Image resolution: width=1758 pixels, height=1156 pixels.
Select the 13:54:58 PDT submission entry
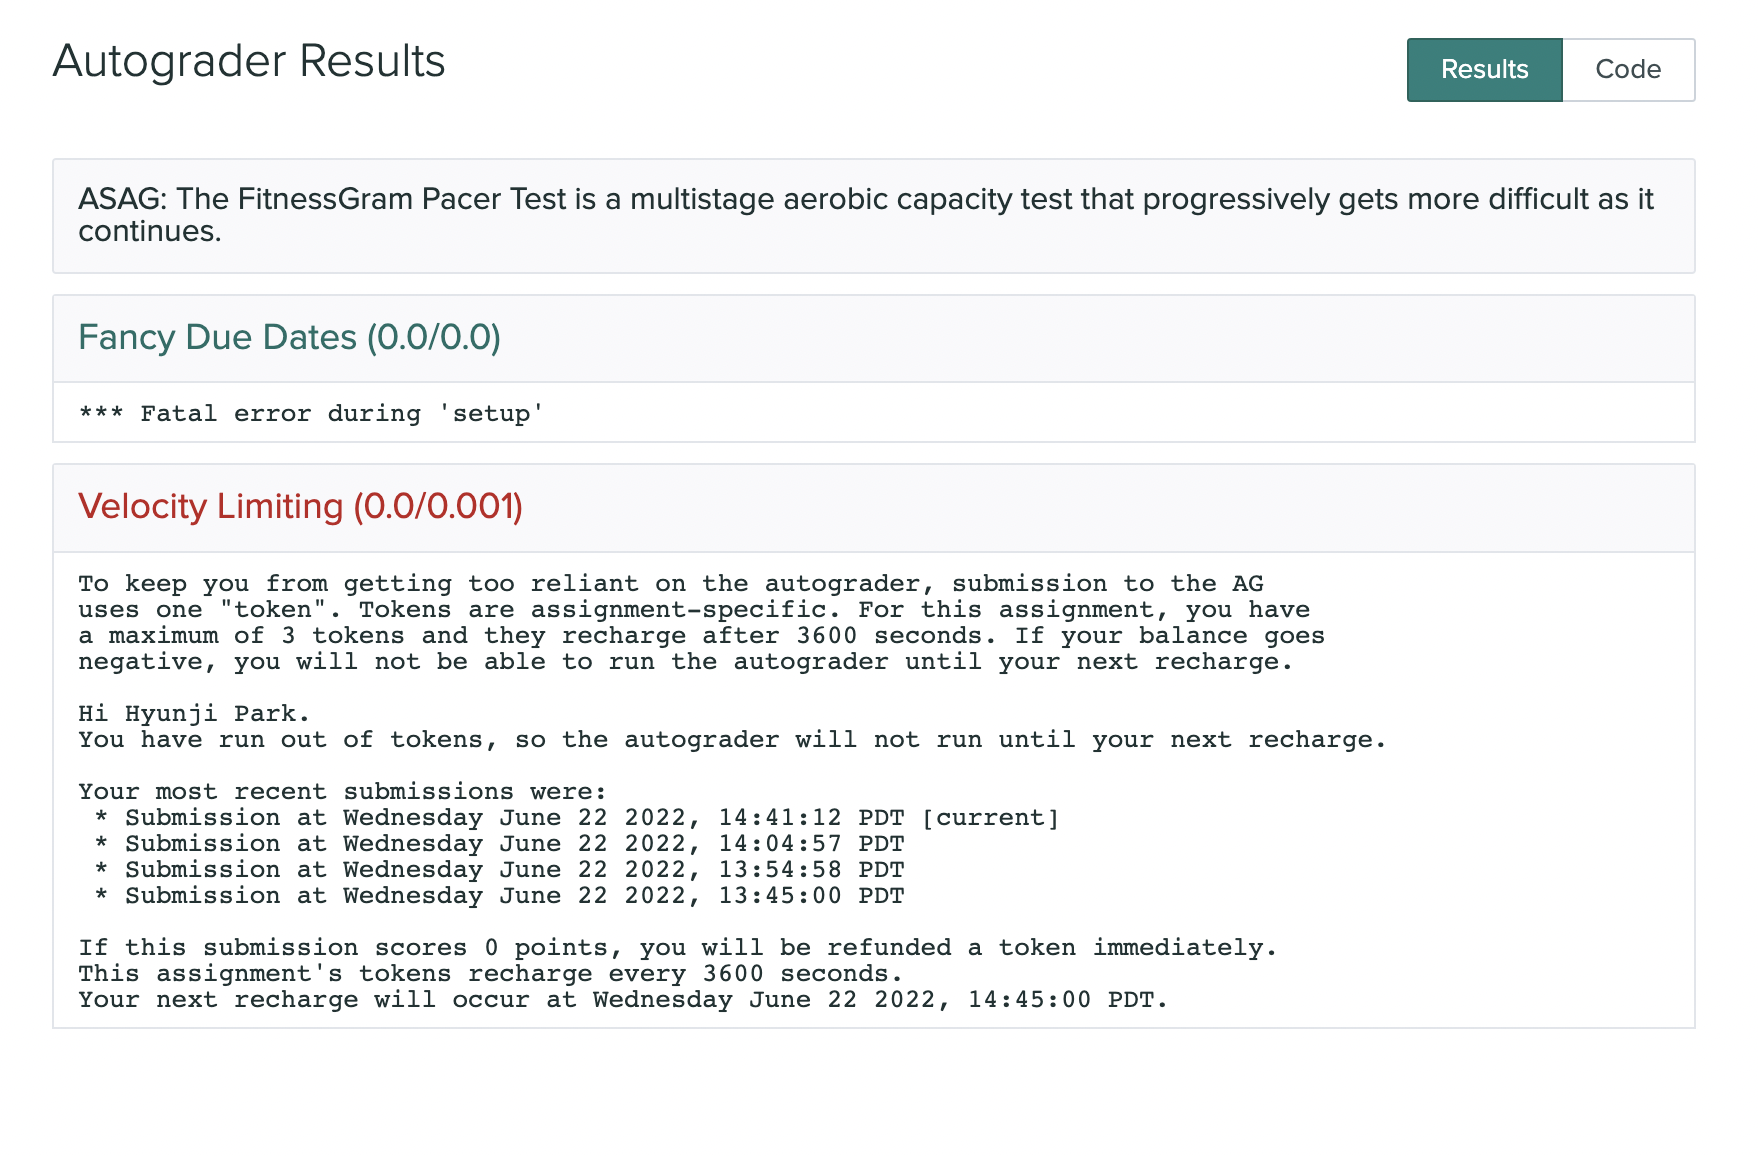tap(514, 870)
